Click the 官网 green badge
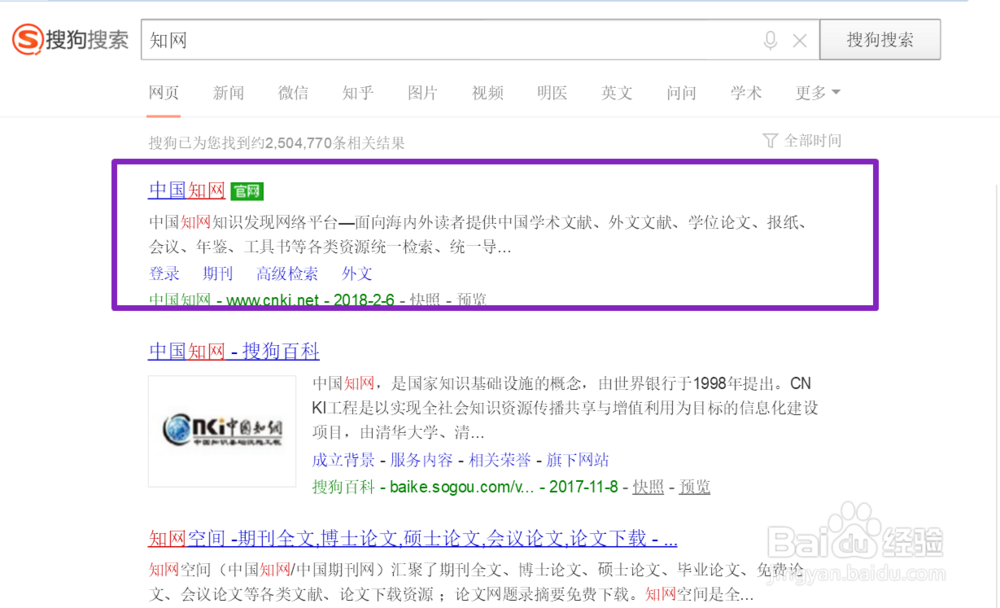The width and height of the screenshot is (1000, 608). pos(247,191)
